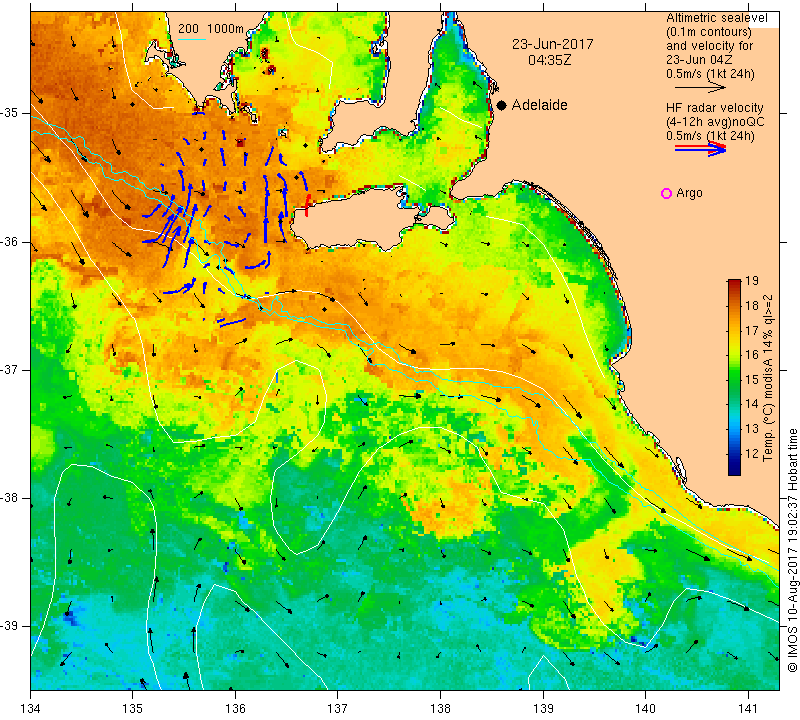Click the longitude label 138
Image resolution: width=800 pixels, height=720 pixels.
[x=440, y=708]
